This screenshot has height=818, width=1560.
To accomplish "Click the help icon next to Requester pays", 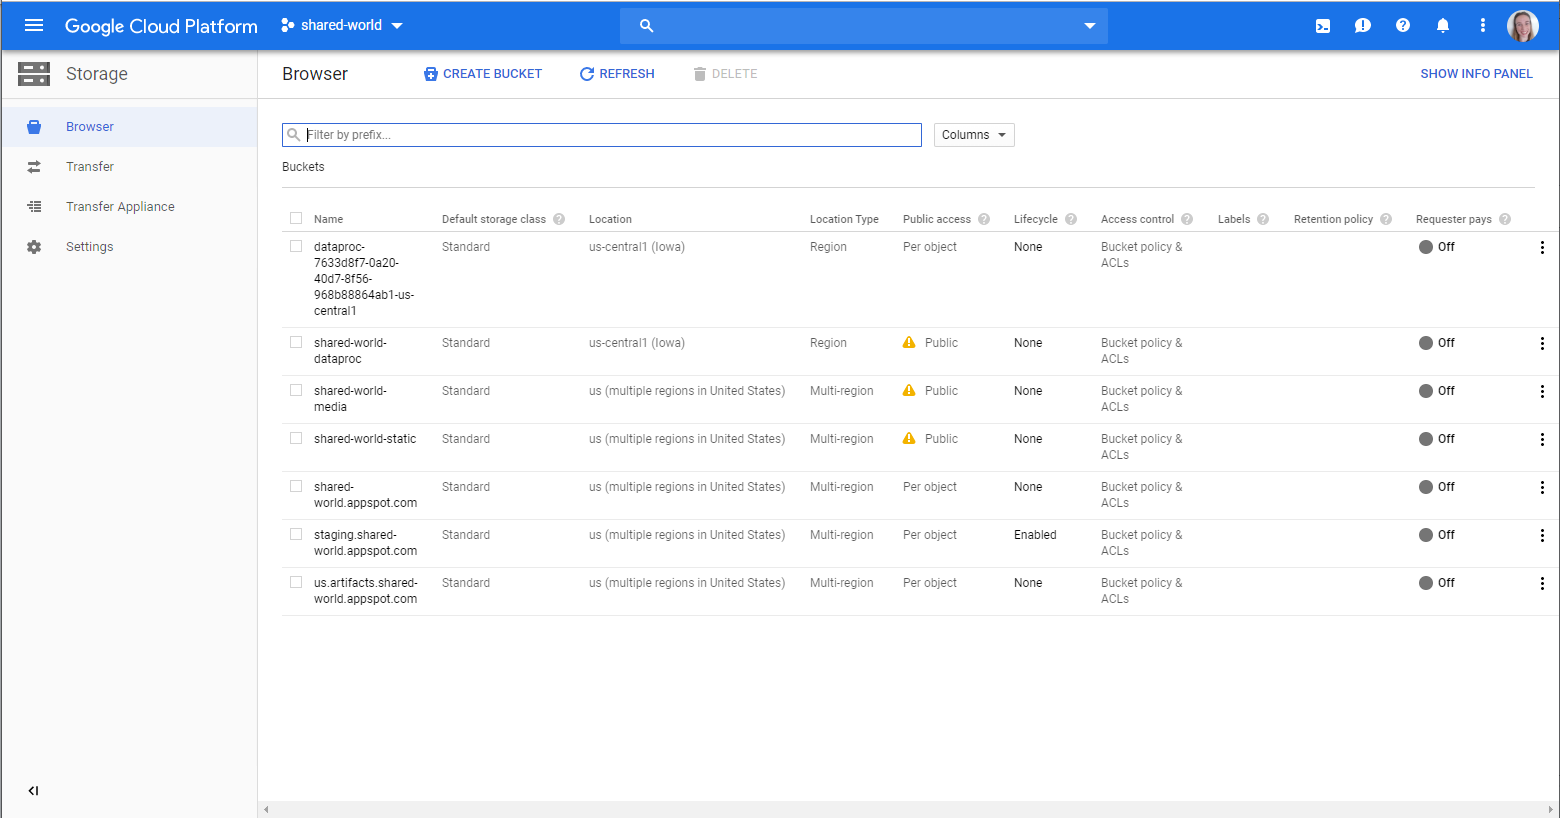I will click(x=1505, y=219).
